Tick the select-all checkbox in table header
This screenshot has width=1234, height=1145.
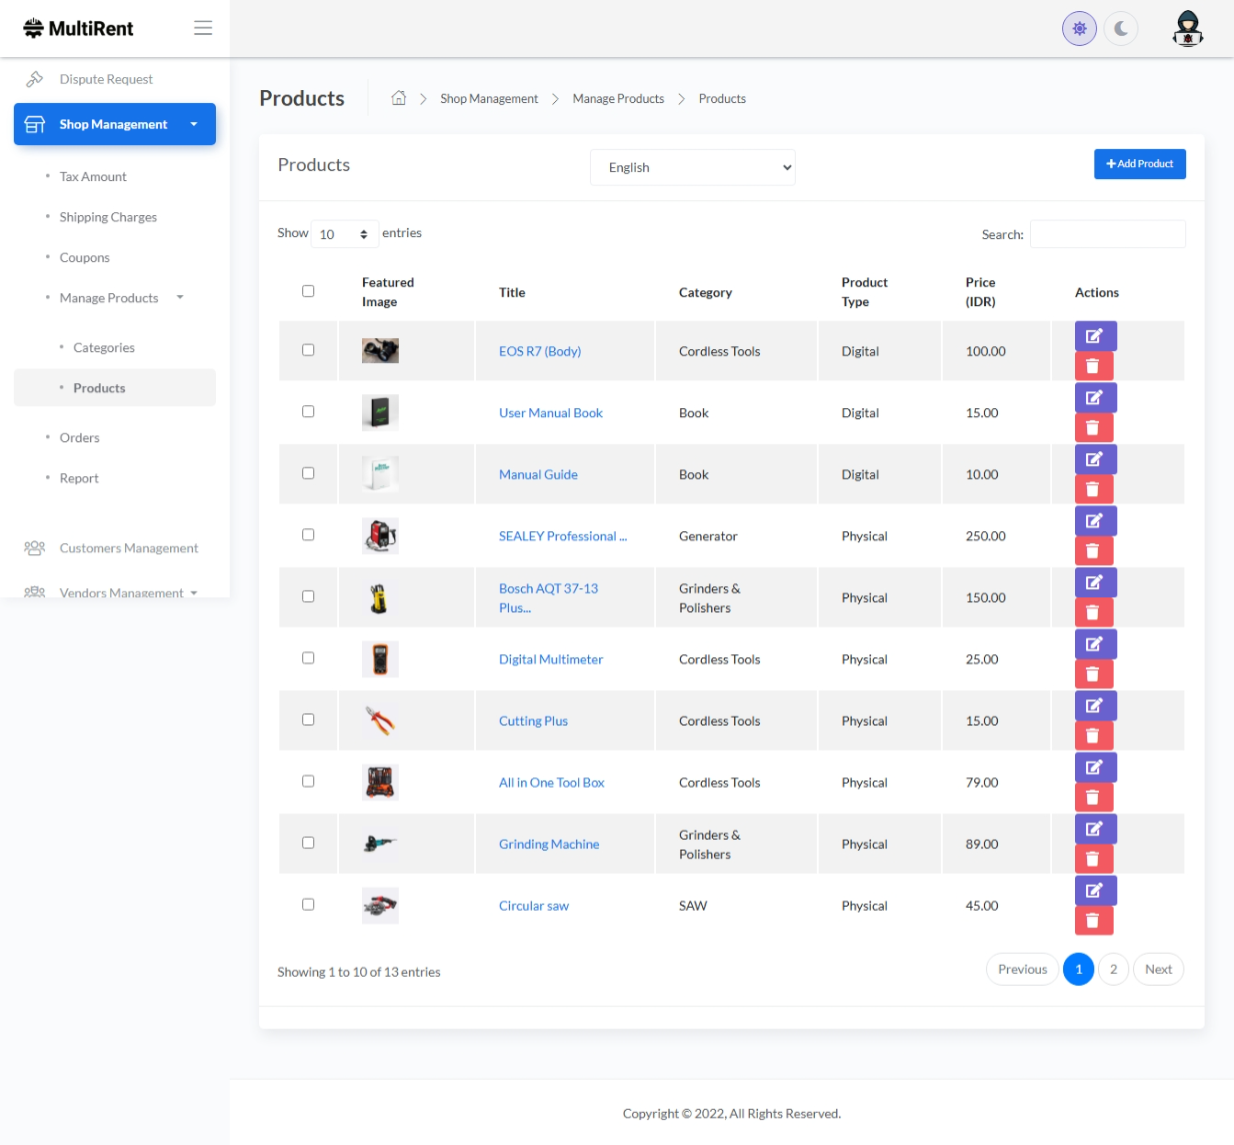click(308, 291)
